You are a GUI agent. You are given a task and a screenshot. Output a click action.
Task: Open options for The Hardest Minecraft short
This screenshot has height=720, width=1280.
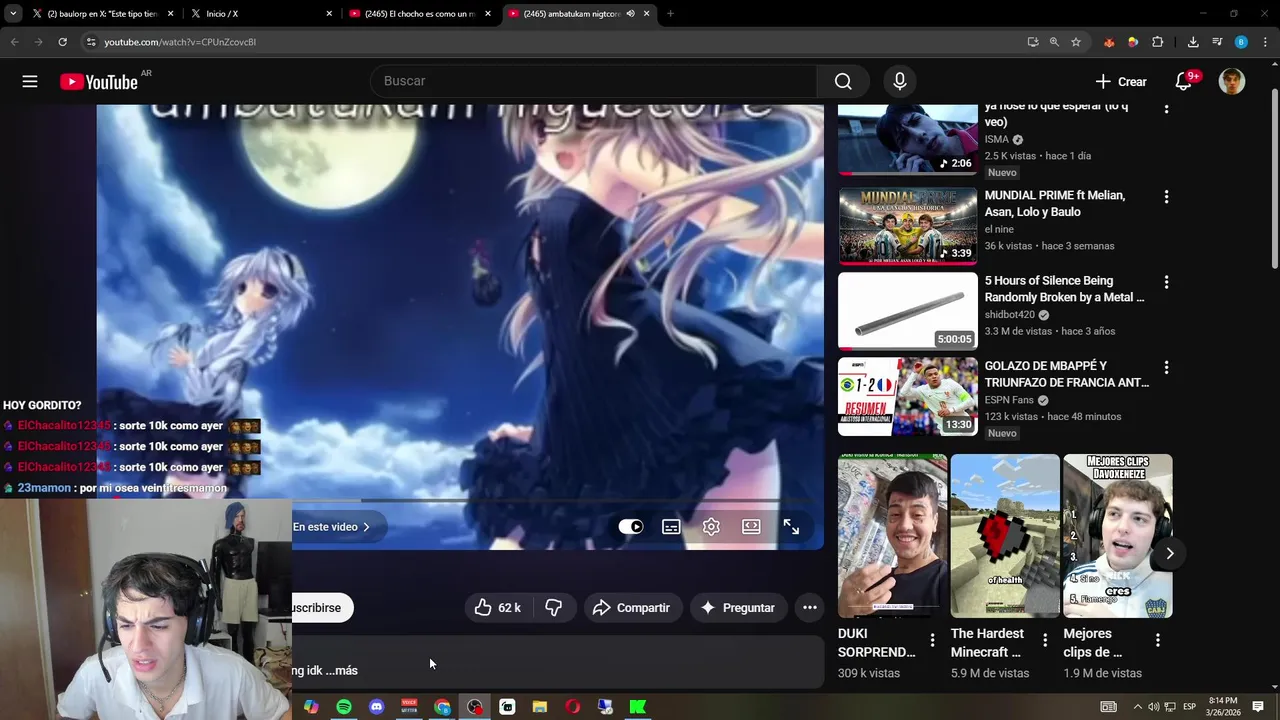(1045, 640)
